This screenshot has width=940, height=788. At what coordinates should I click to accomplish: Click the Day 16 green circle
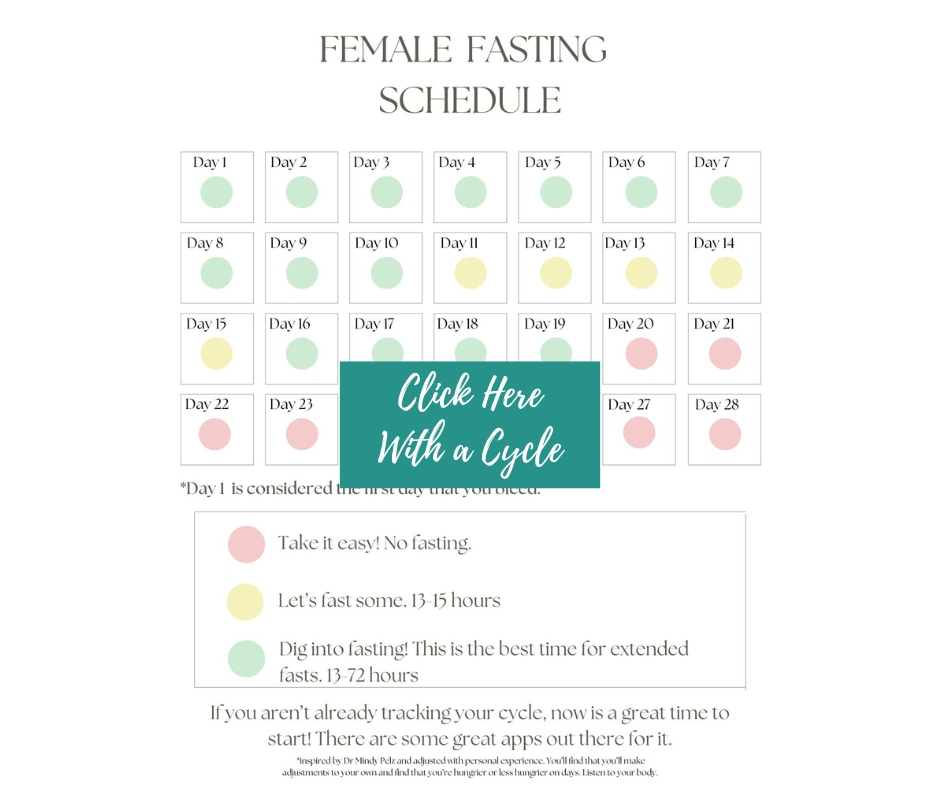coord(302,353)
